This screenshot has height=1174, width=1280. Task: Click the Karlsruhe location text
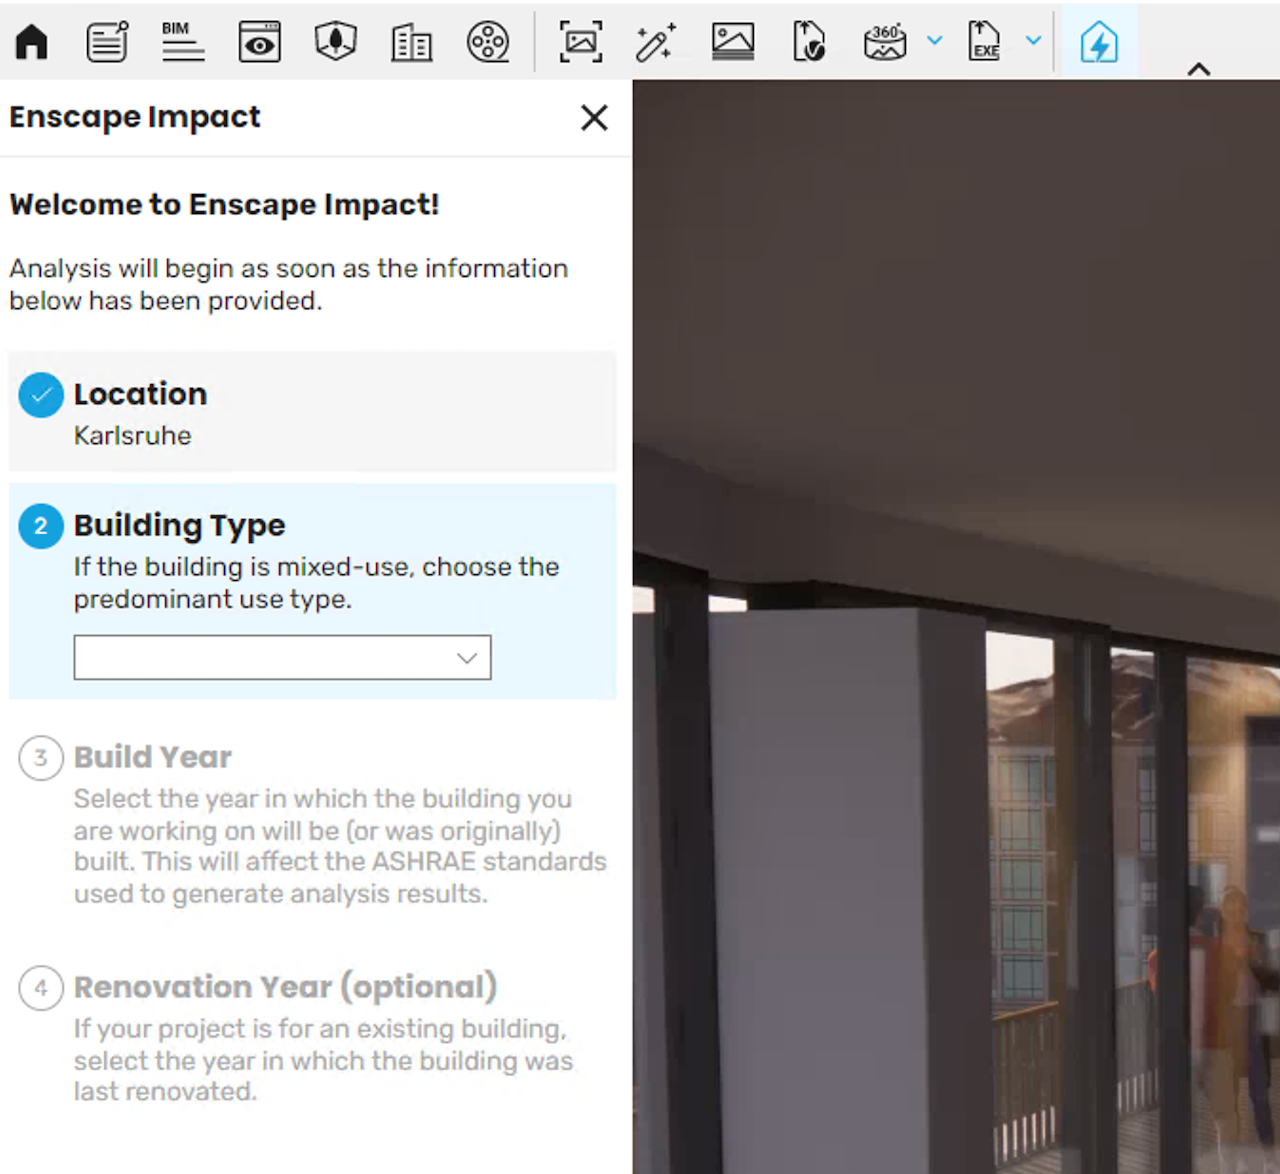pos(132,436)
